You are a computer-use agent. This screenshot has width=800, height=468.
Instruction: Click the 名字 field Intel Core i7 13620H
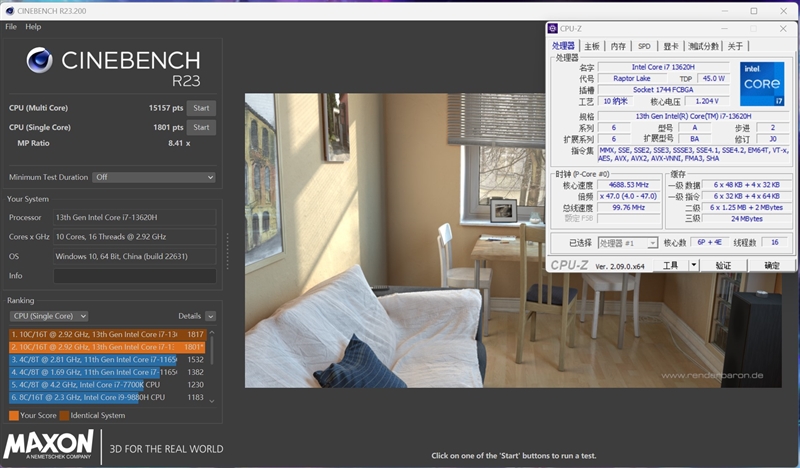(x=663, y=67)
